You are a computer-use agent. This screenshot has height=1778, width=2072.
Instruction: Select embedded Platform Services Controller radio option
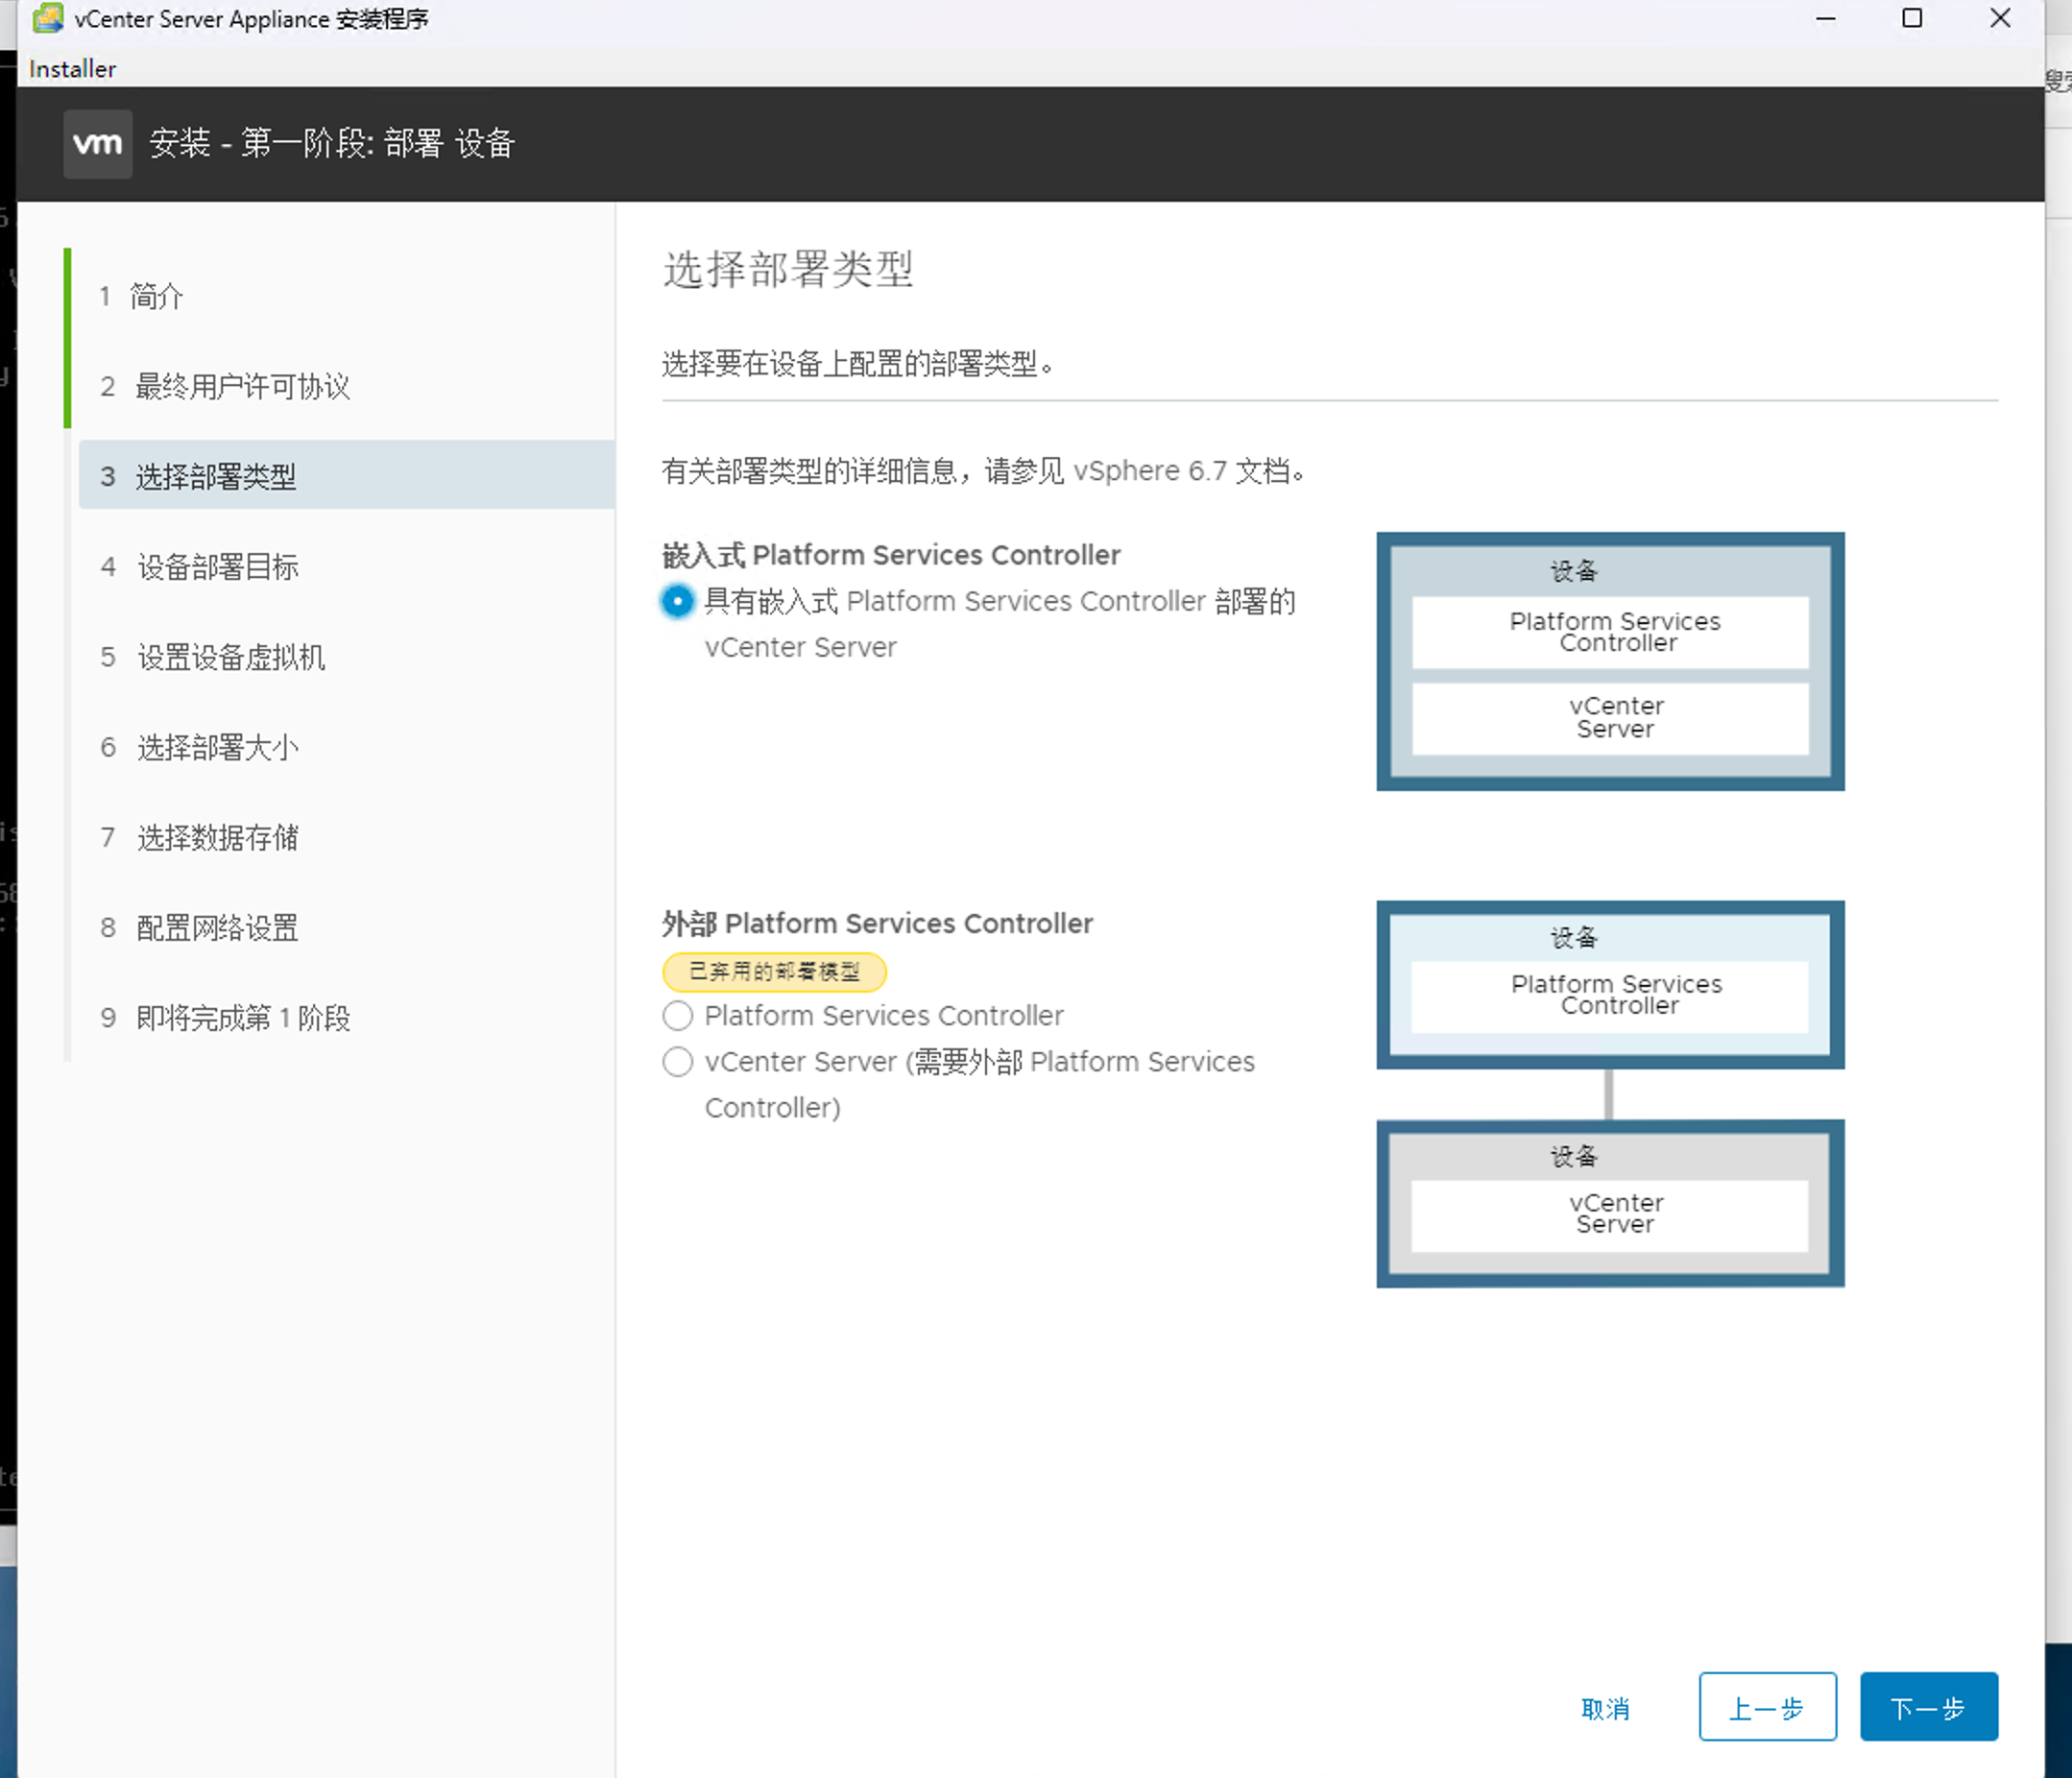677,601
